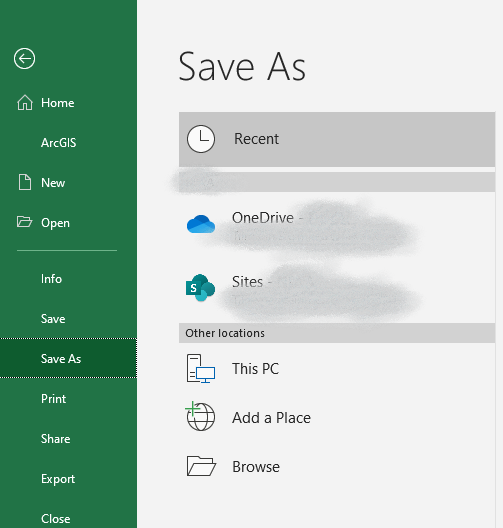Image resolution: width=503 pixels, height=528 pixels.
Task: Click the Open folder icon
Action: (x=25, y=222)
